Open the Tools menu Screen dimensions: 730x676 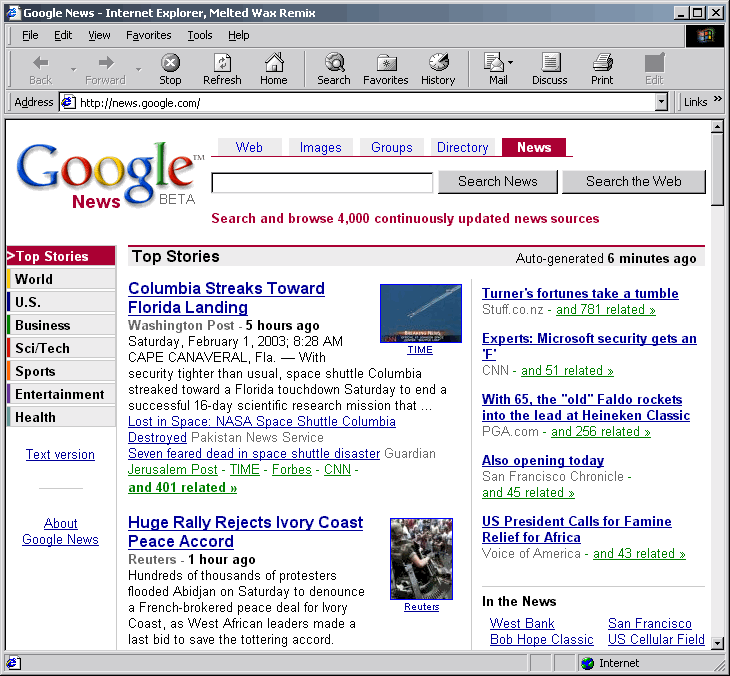[200, 35]
